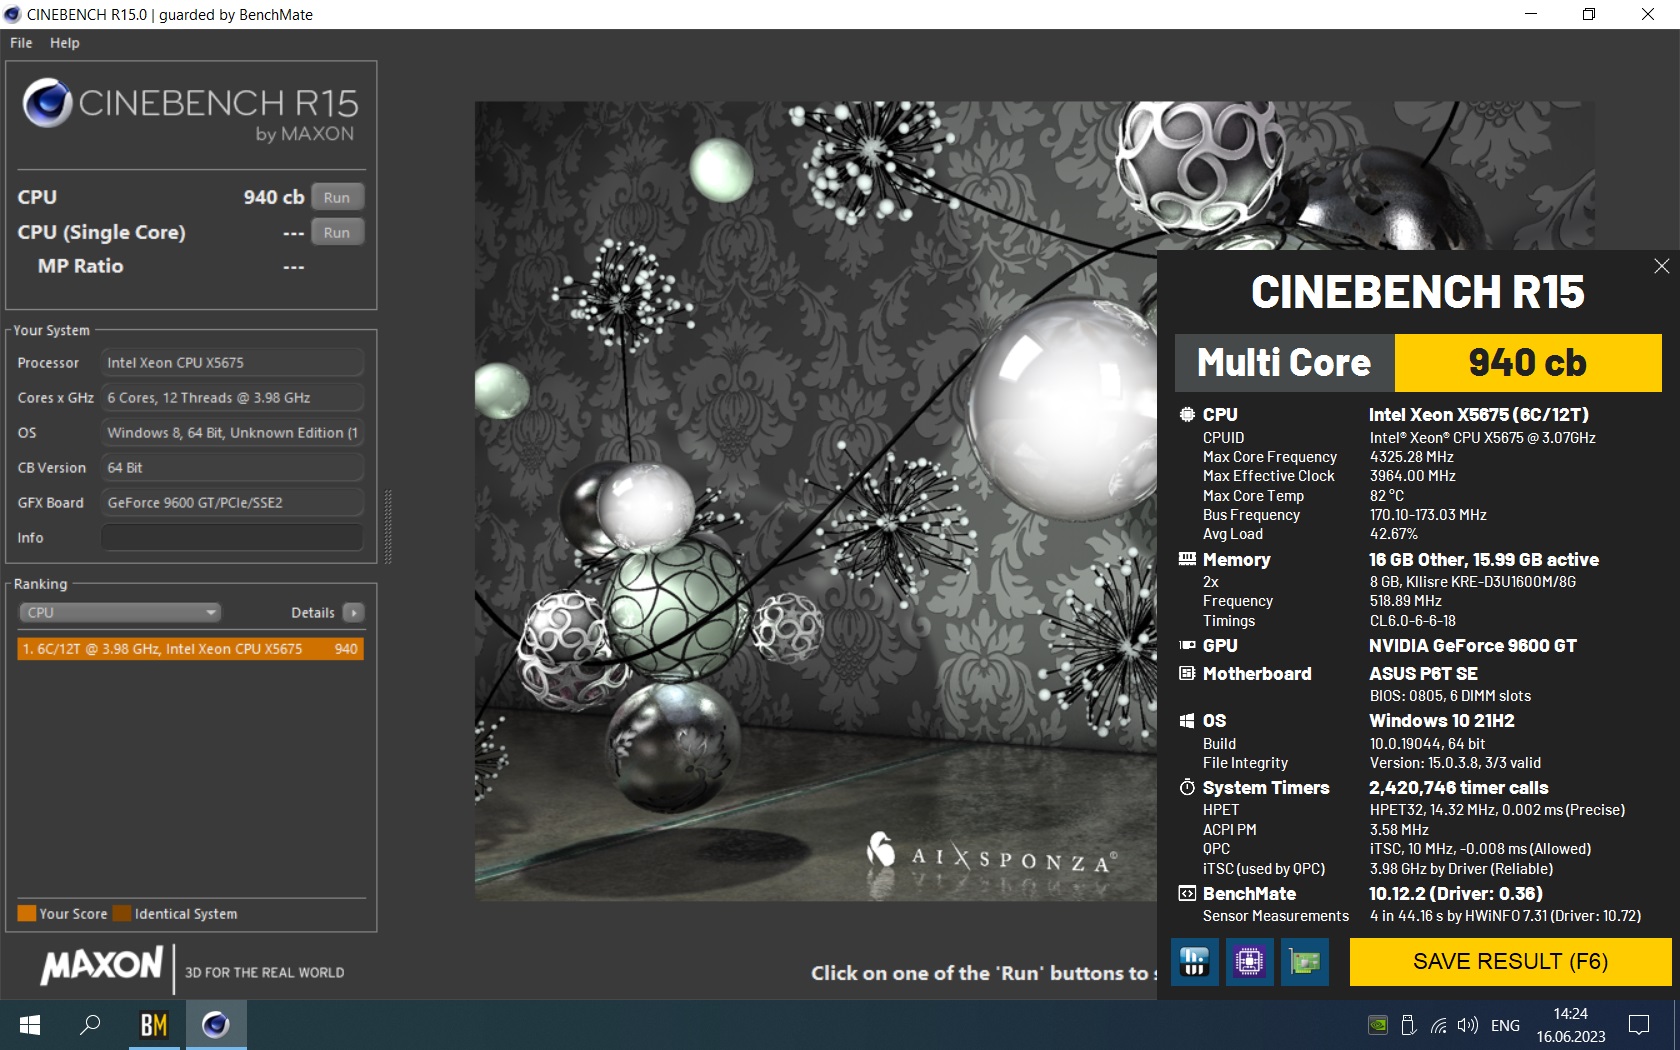Click the BenchMate section icon
The image size is (1680, 1050).
[x=1187, y=893]
